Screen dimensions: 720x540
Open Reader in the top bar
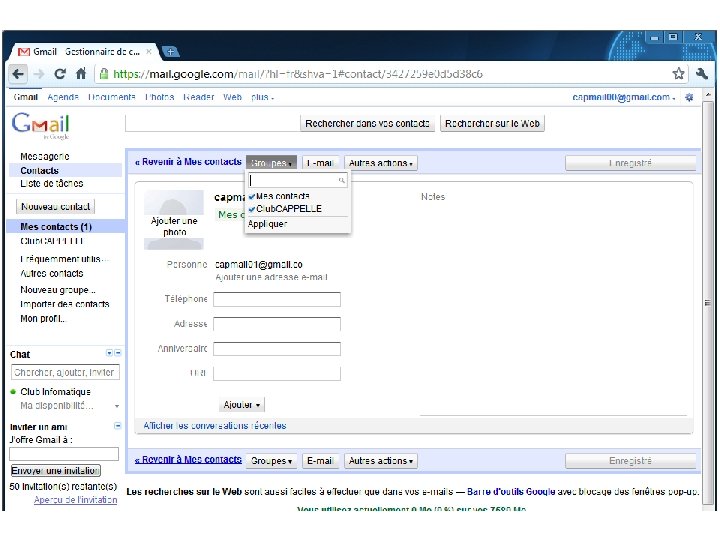click(x=198, y=97)
